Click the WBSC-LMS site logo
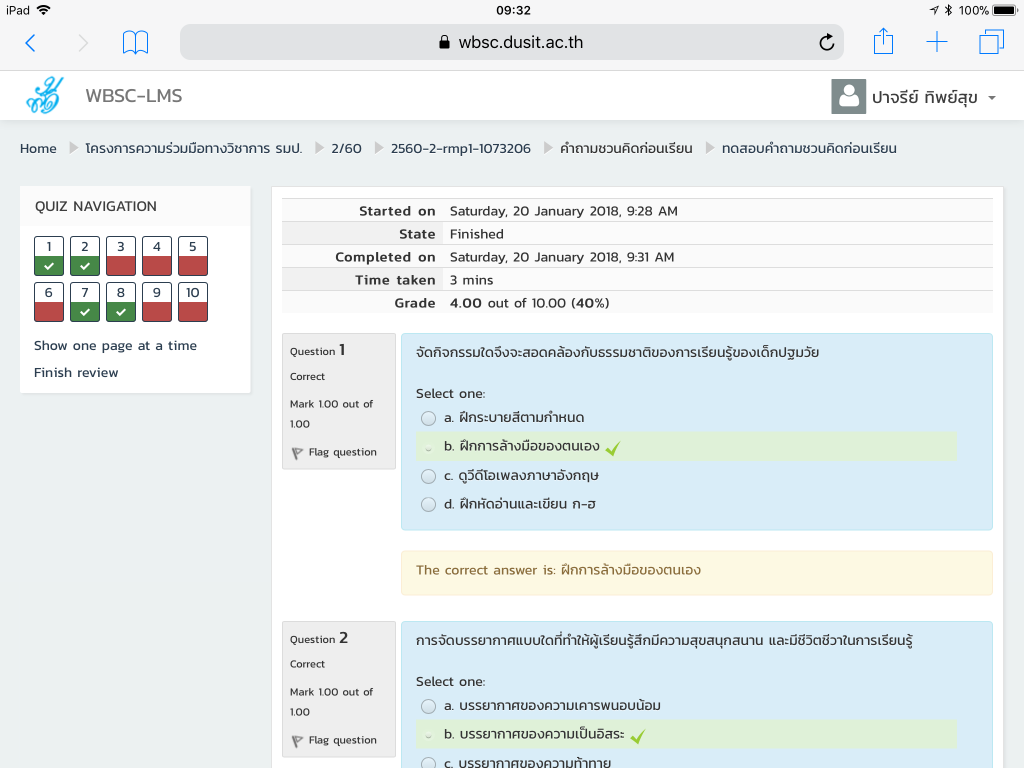The height and width of the screenshot is (768, 1024). [x=44, y=96]
